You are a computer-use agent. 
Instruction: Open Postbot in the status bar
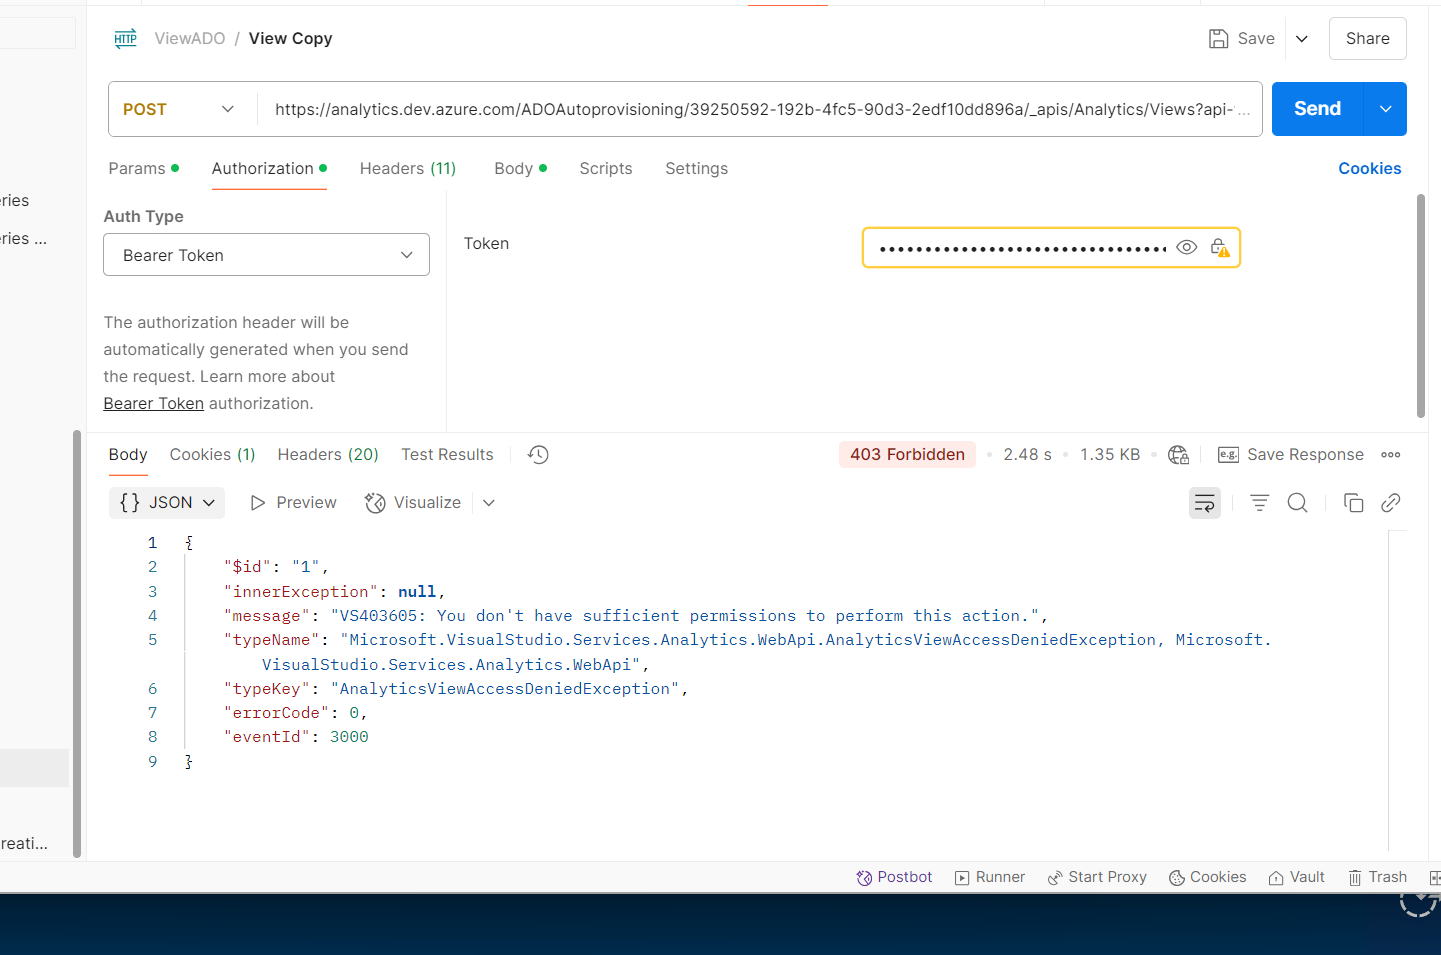pos(894,877)
